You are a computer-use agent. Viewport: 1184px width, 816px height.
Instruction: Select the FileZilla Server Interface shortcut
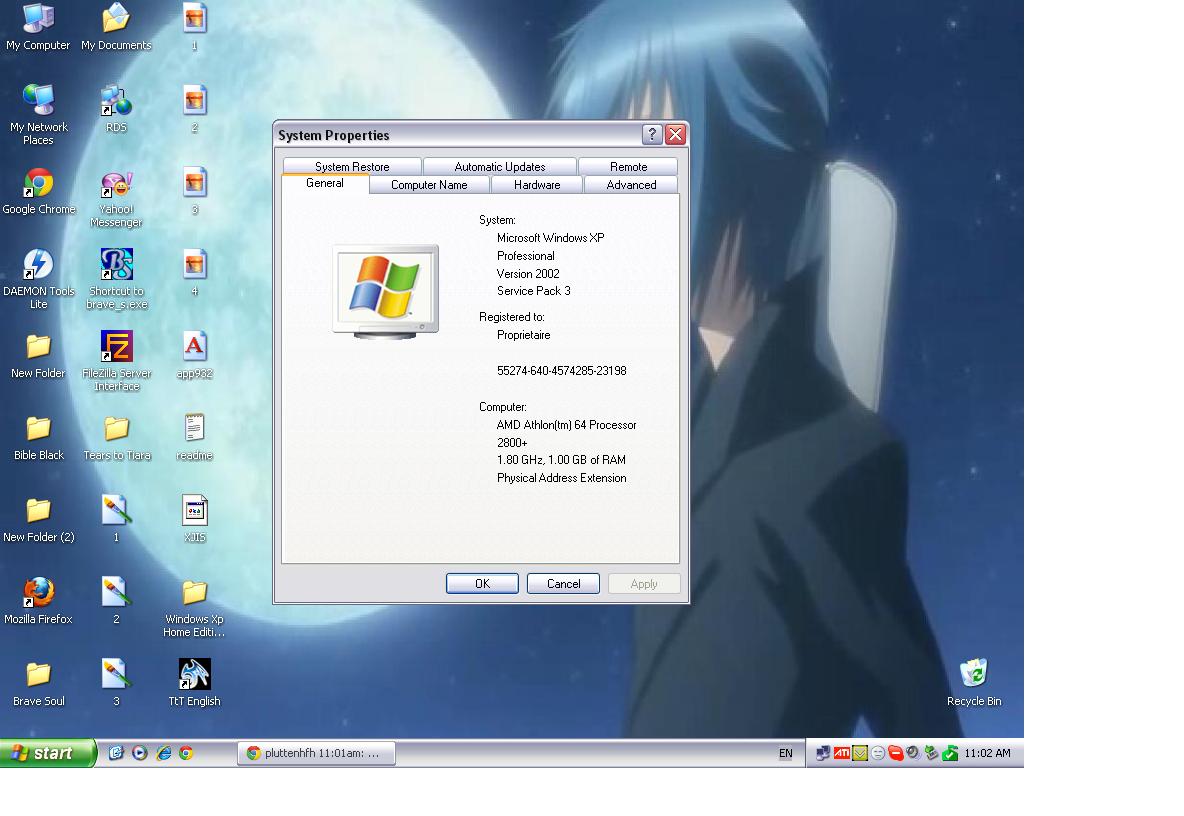tap(116, 361)
